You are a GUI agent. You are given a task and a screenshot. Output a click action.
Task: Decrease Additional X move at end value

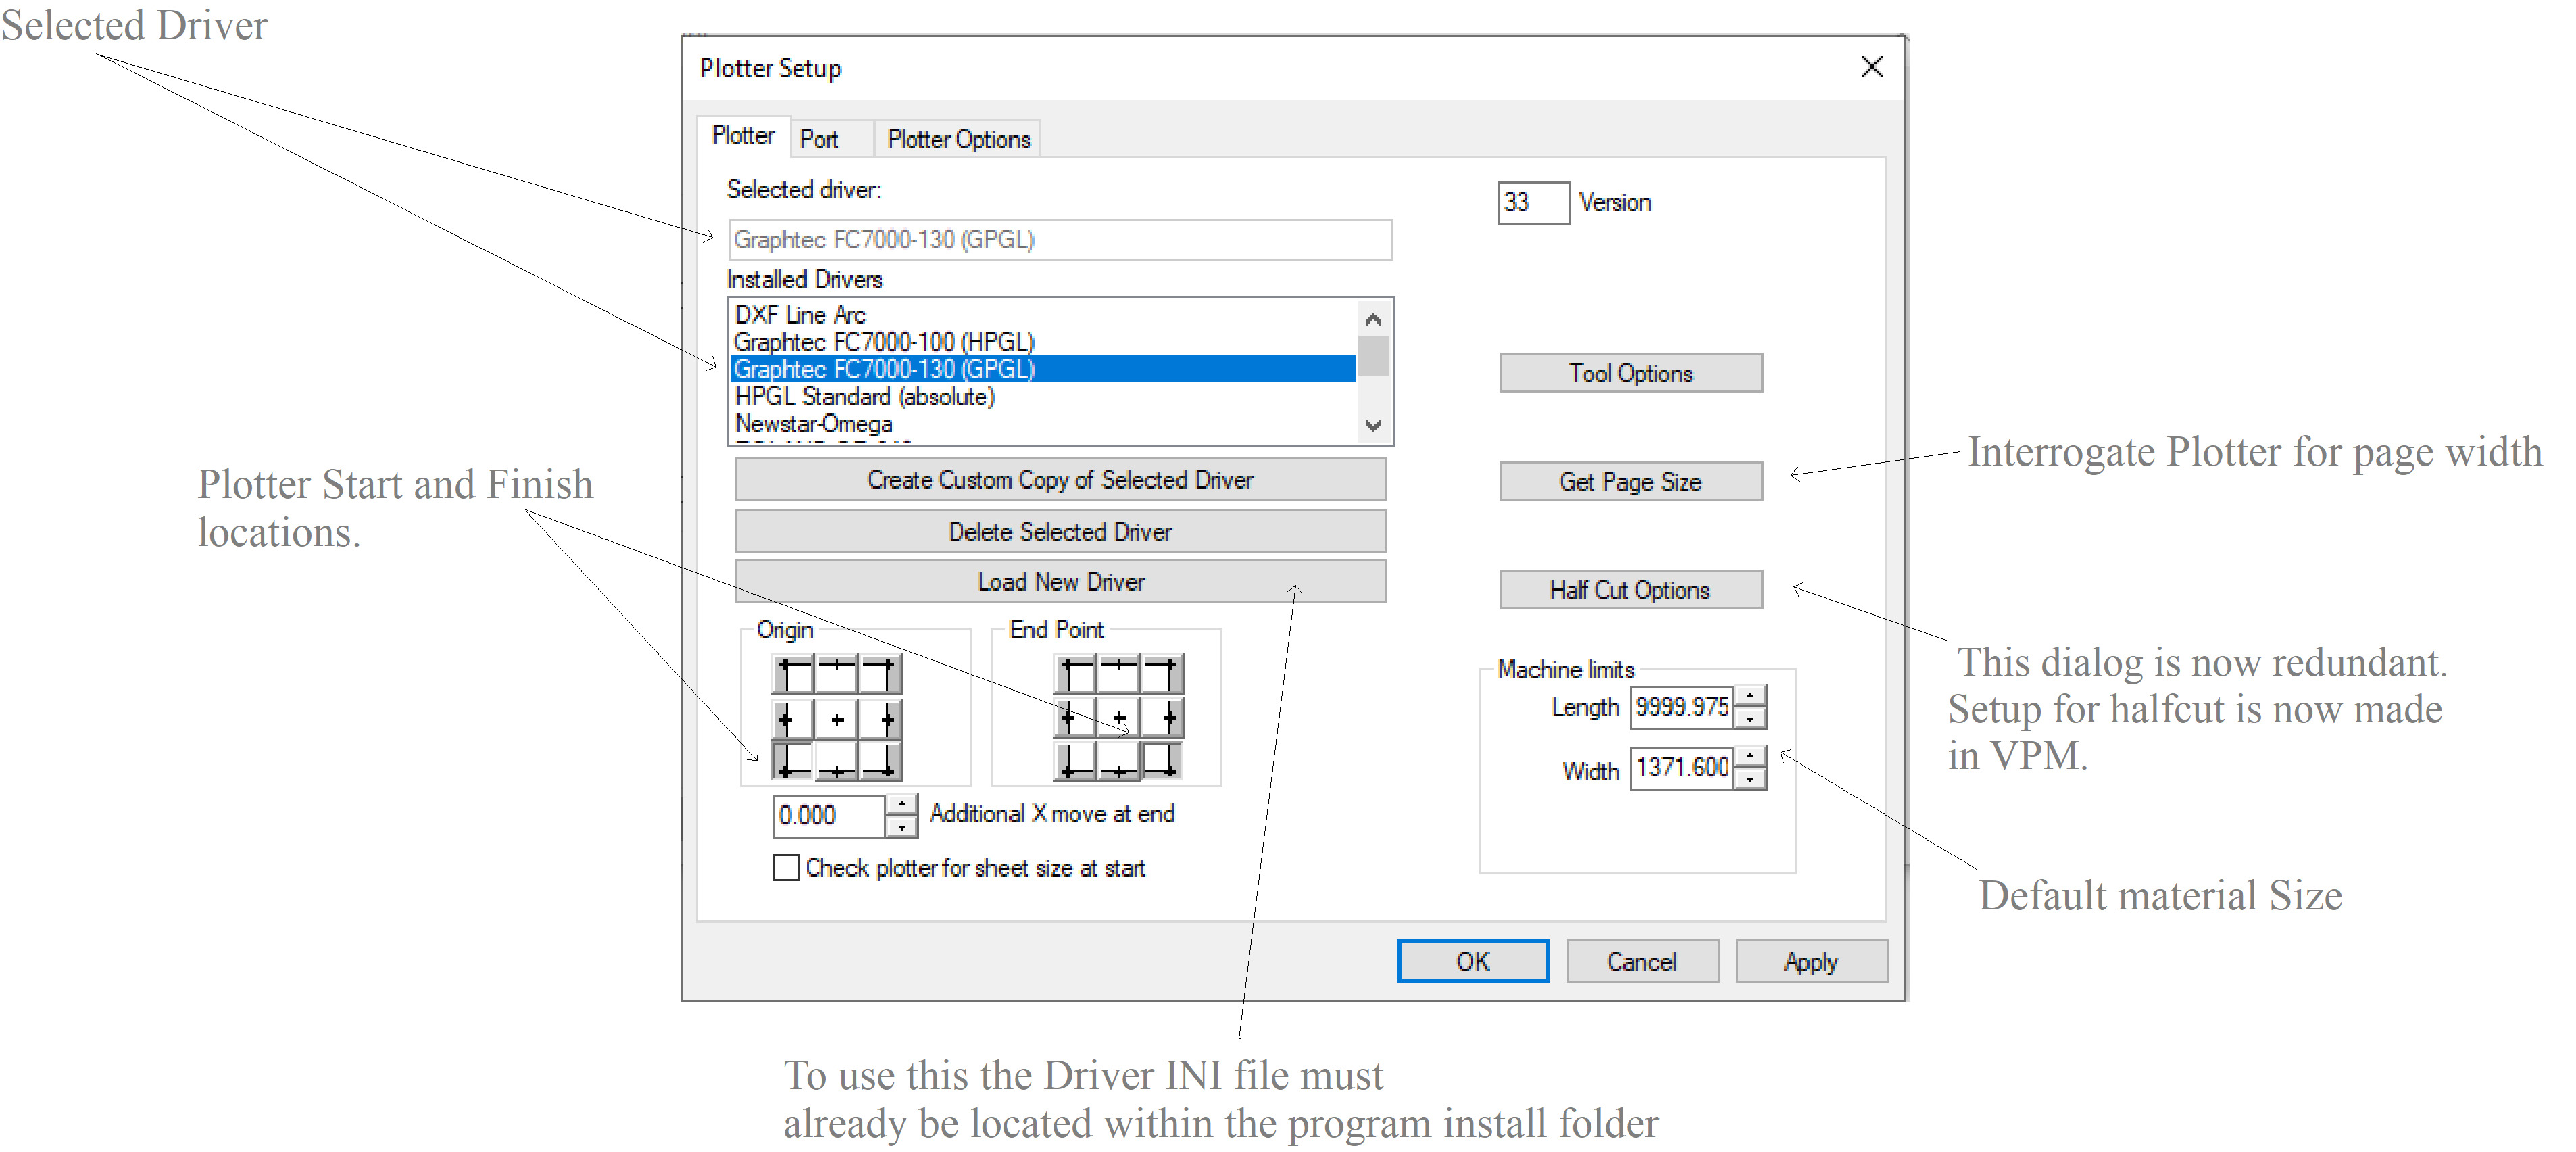901,828
